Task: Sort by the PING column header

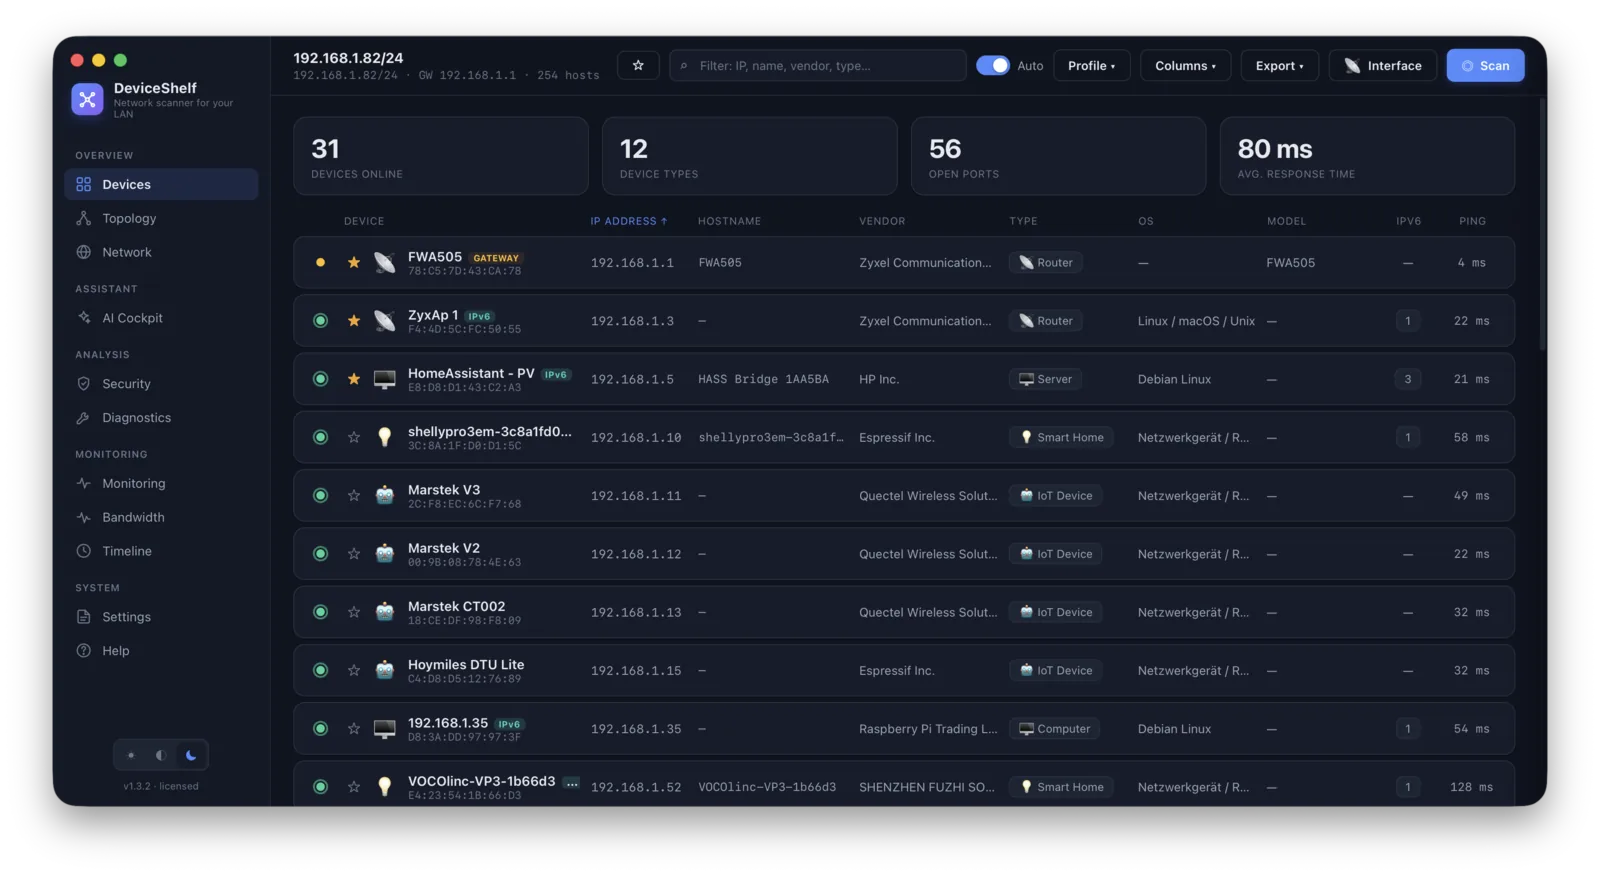Action: 1472,221
